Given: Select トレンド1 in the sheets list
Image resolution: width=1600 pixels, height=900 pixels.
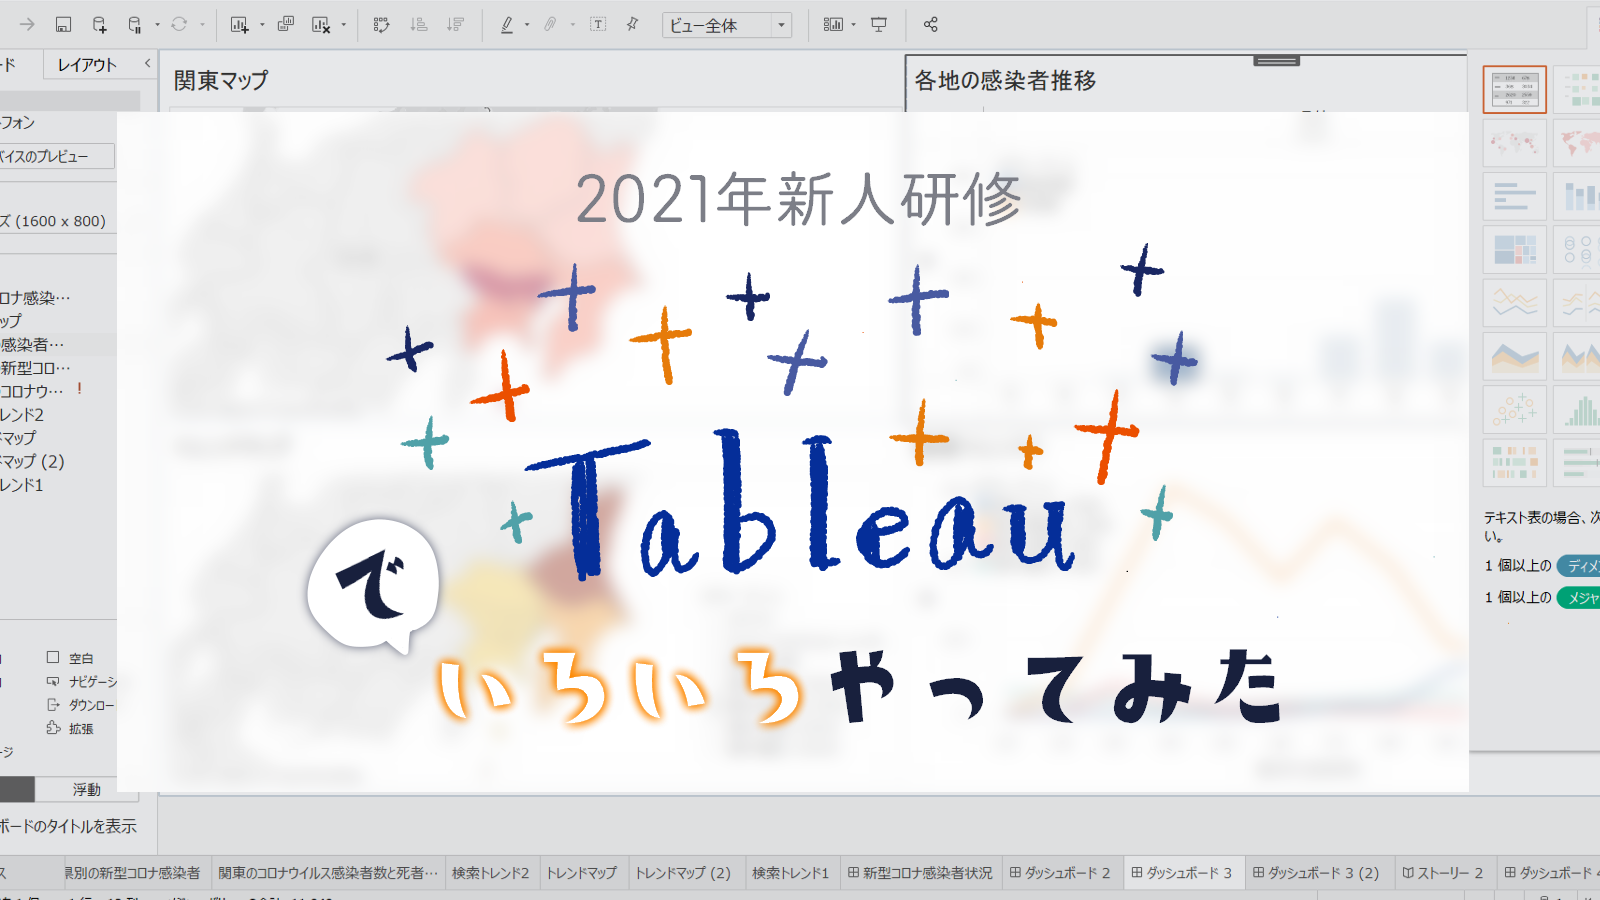Looking at the screenshot, I should click(x=22, y=485).
